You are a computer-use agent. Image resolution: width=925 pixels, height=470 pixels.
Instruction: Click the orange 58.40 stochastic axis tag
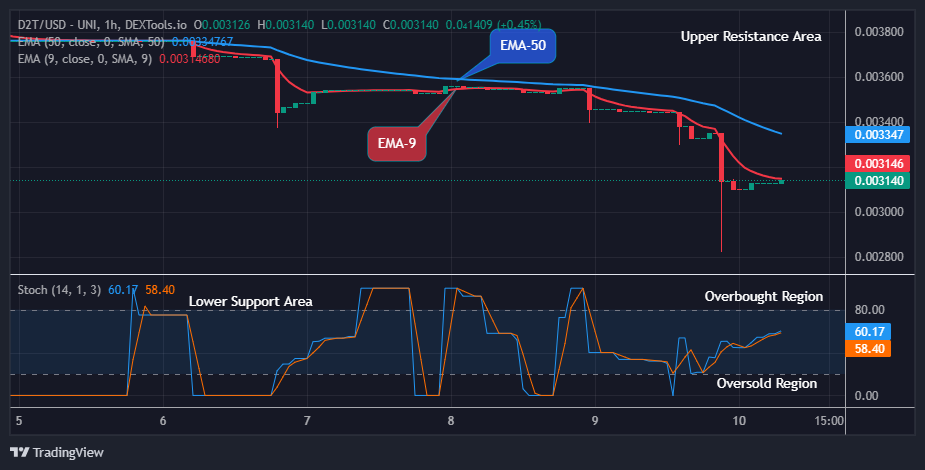tap(868, 349)
